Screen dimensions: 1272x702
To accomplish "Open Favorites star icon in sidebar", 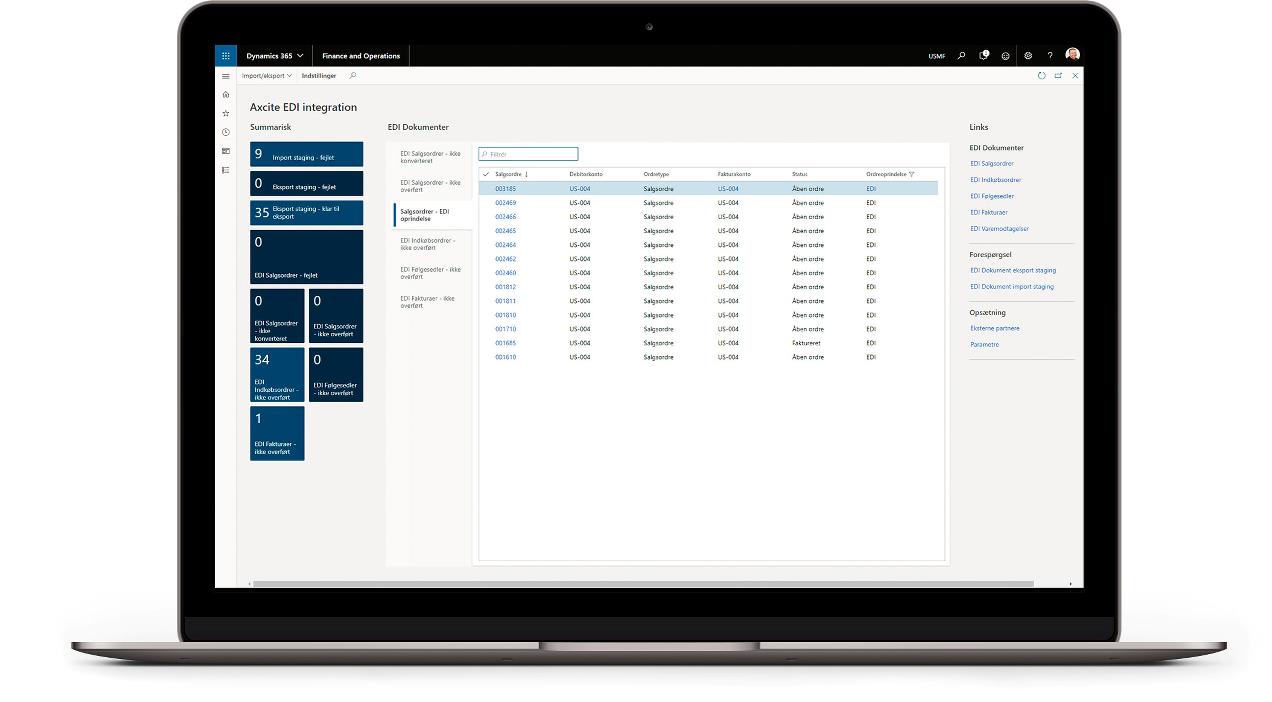I will click(226, 114).
